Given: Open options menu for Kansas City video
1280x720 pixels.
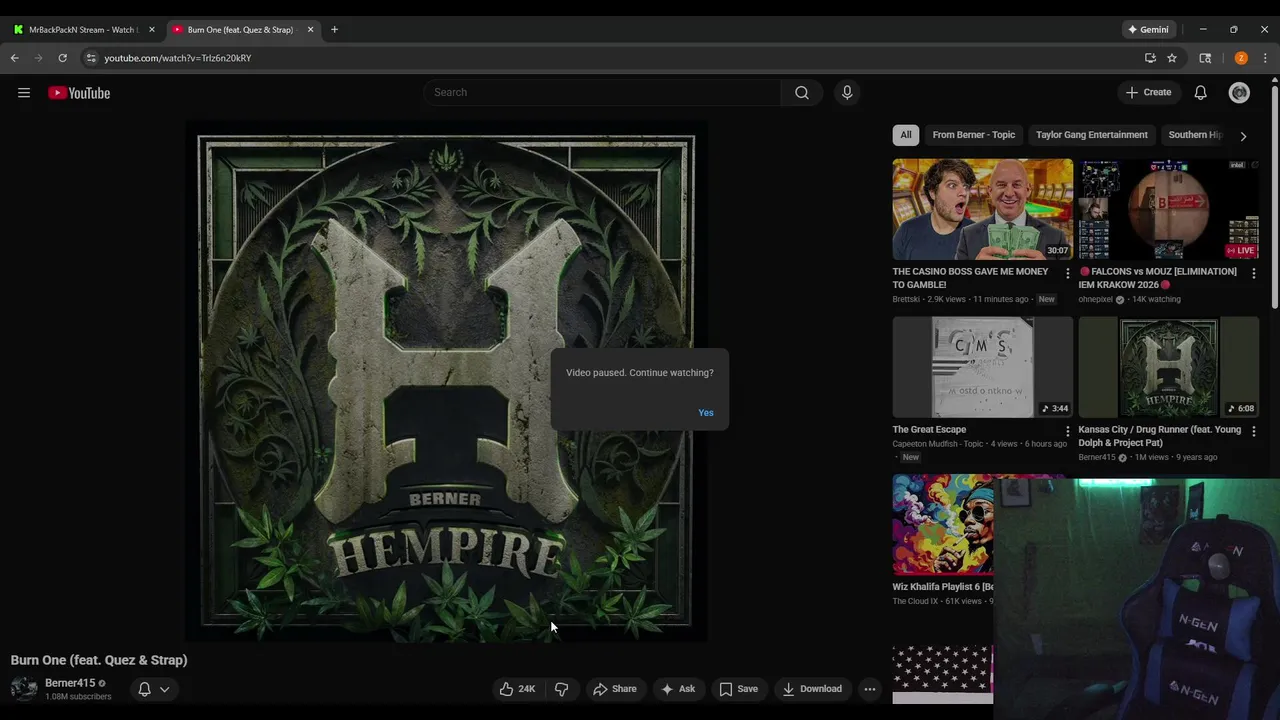Looking at the screenshot, I should pos(1253,431).
